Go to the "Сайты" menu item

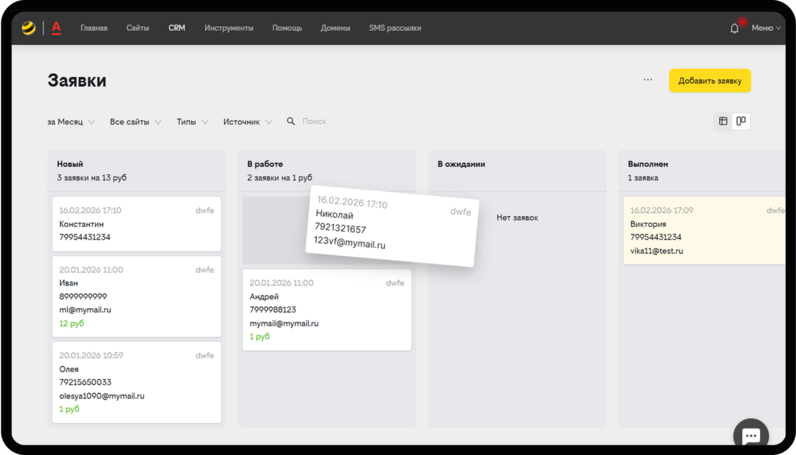coord(138,28)
